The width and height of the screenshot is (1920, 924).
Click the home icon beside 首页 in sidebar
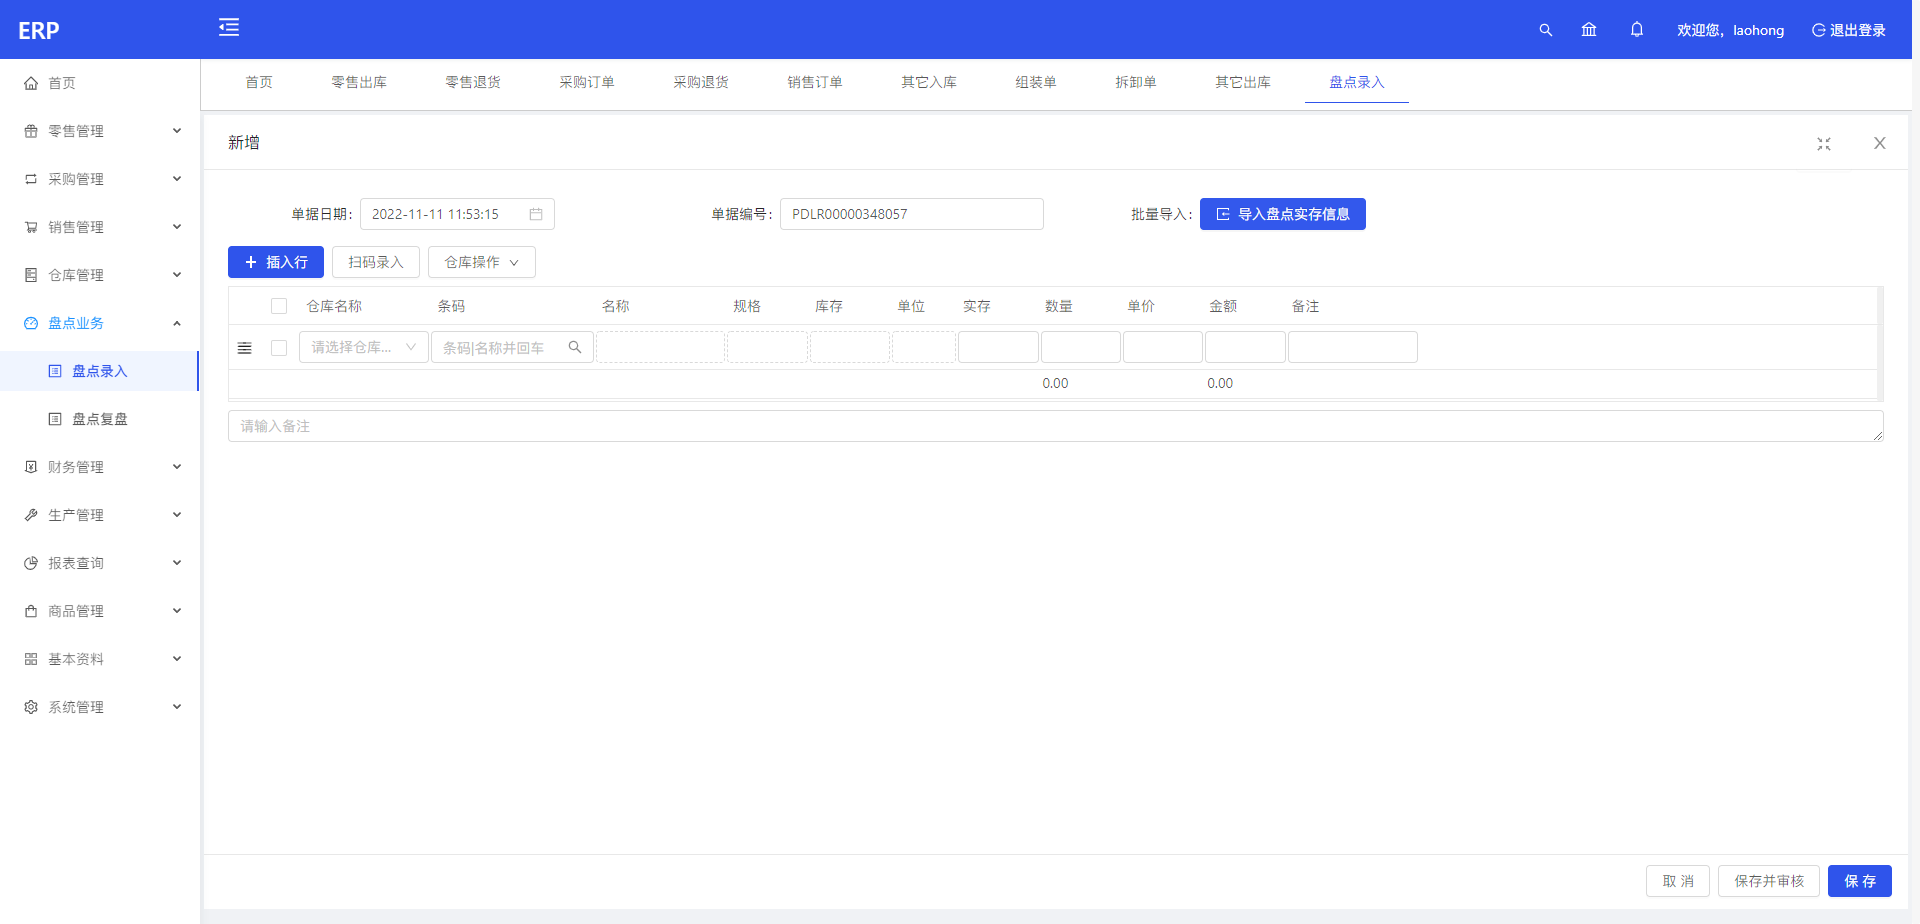point(31,83)
